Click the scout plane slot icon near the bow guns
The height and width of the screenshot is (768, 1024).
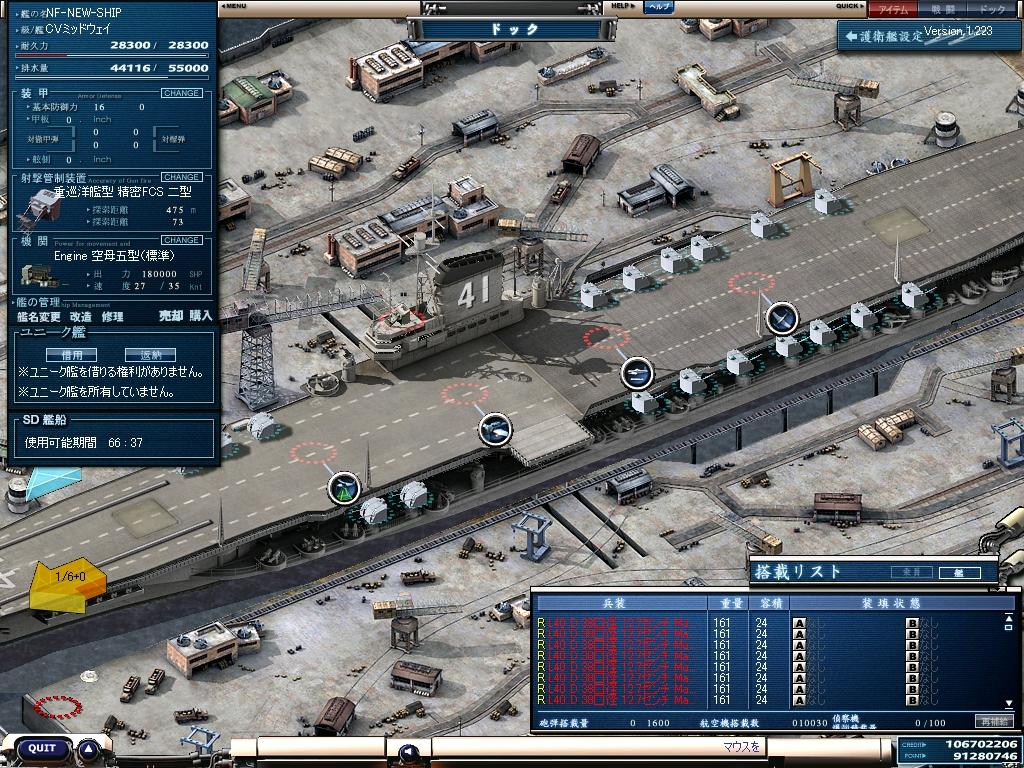click(x=344, y=488)
